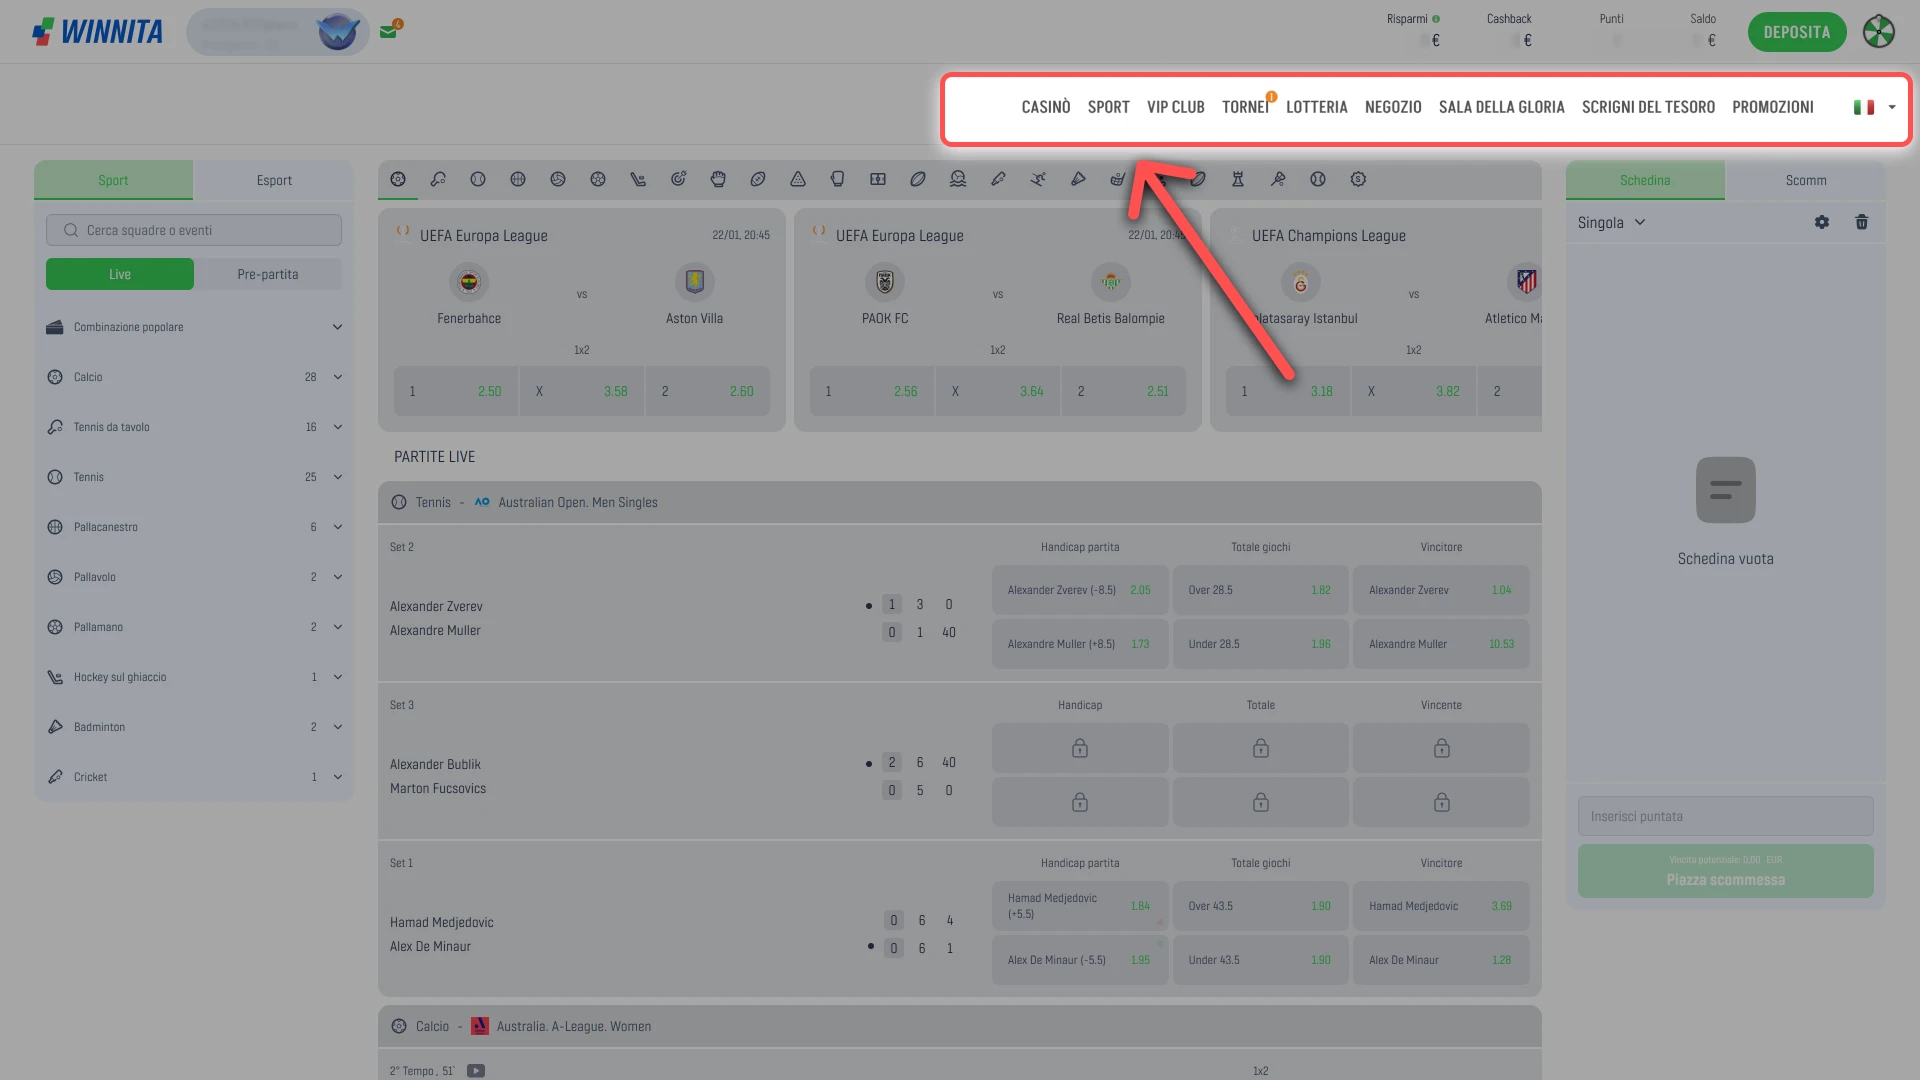This screenshot has width=1920, height=1080.
Task: Toggle the Live matches filter
Action: click(120, 274)
